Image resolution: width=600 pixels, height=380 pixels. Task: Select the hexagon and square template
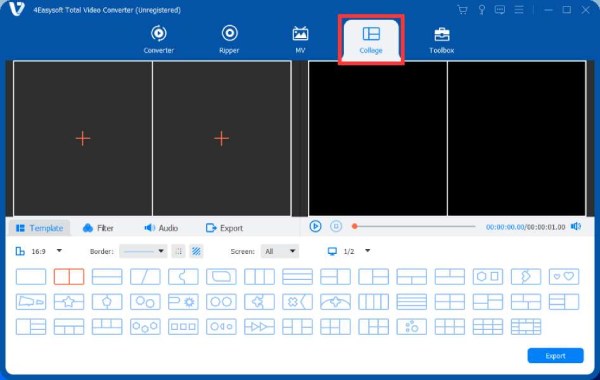(x=488, y=277)
